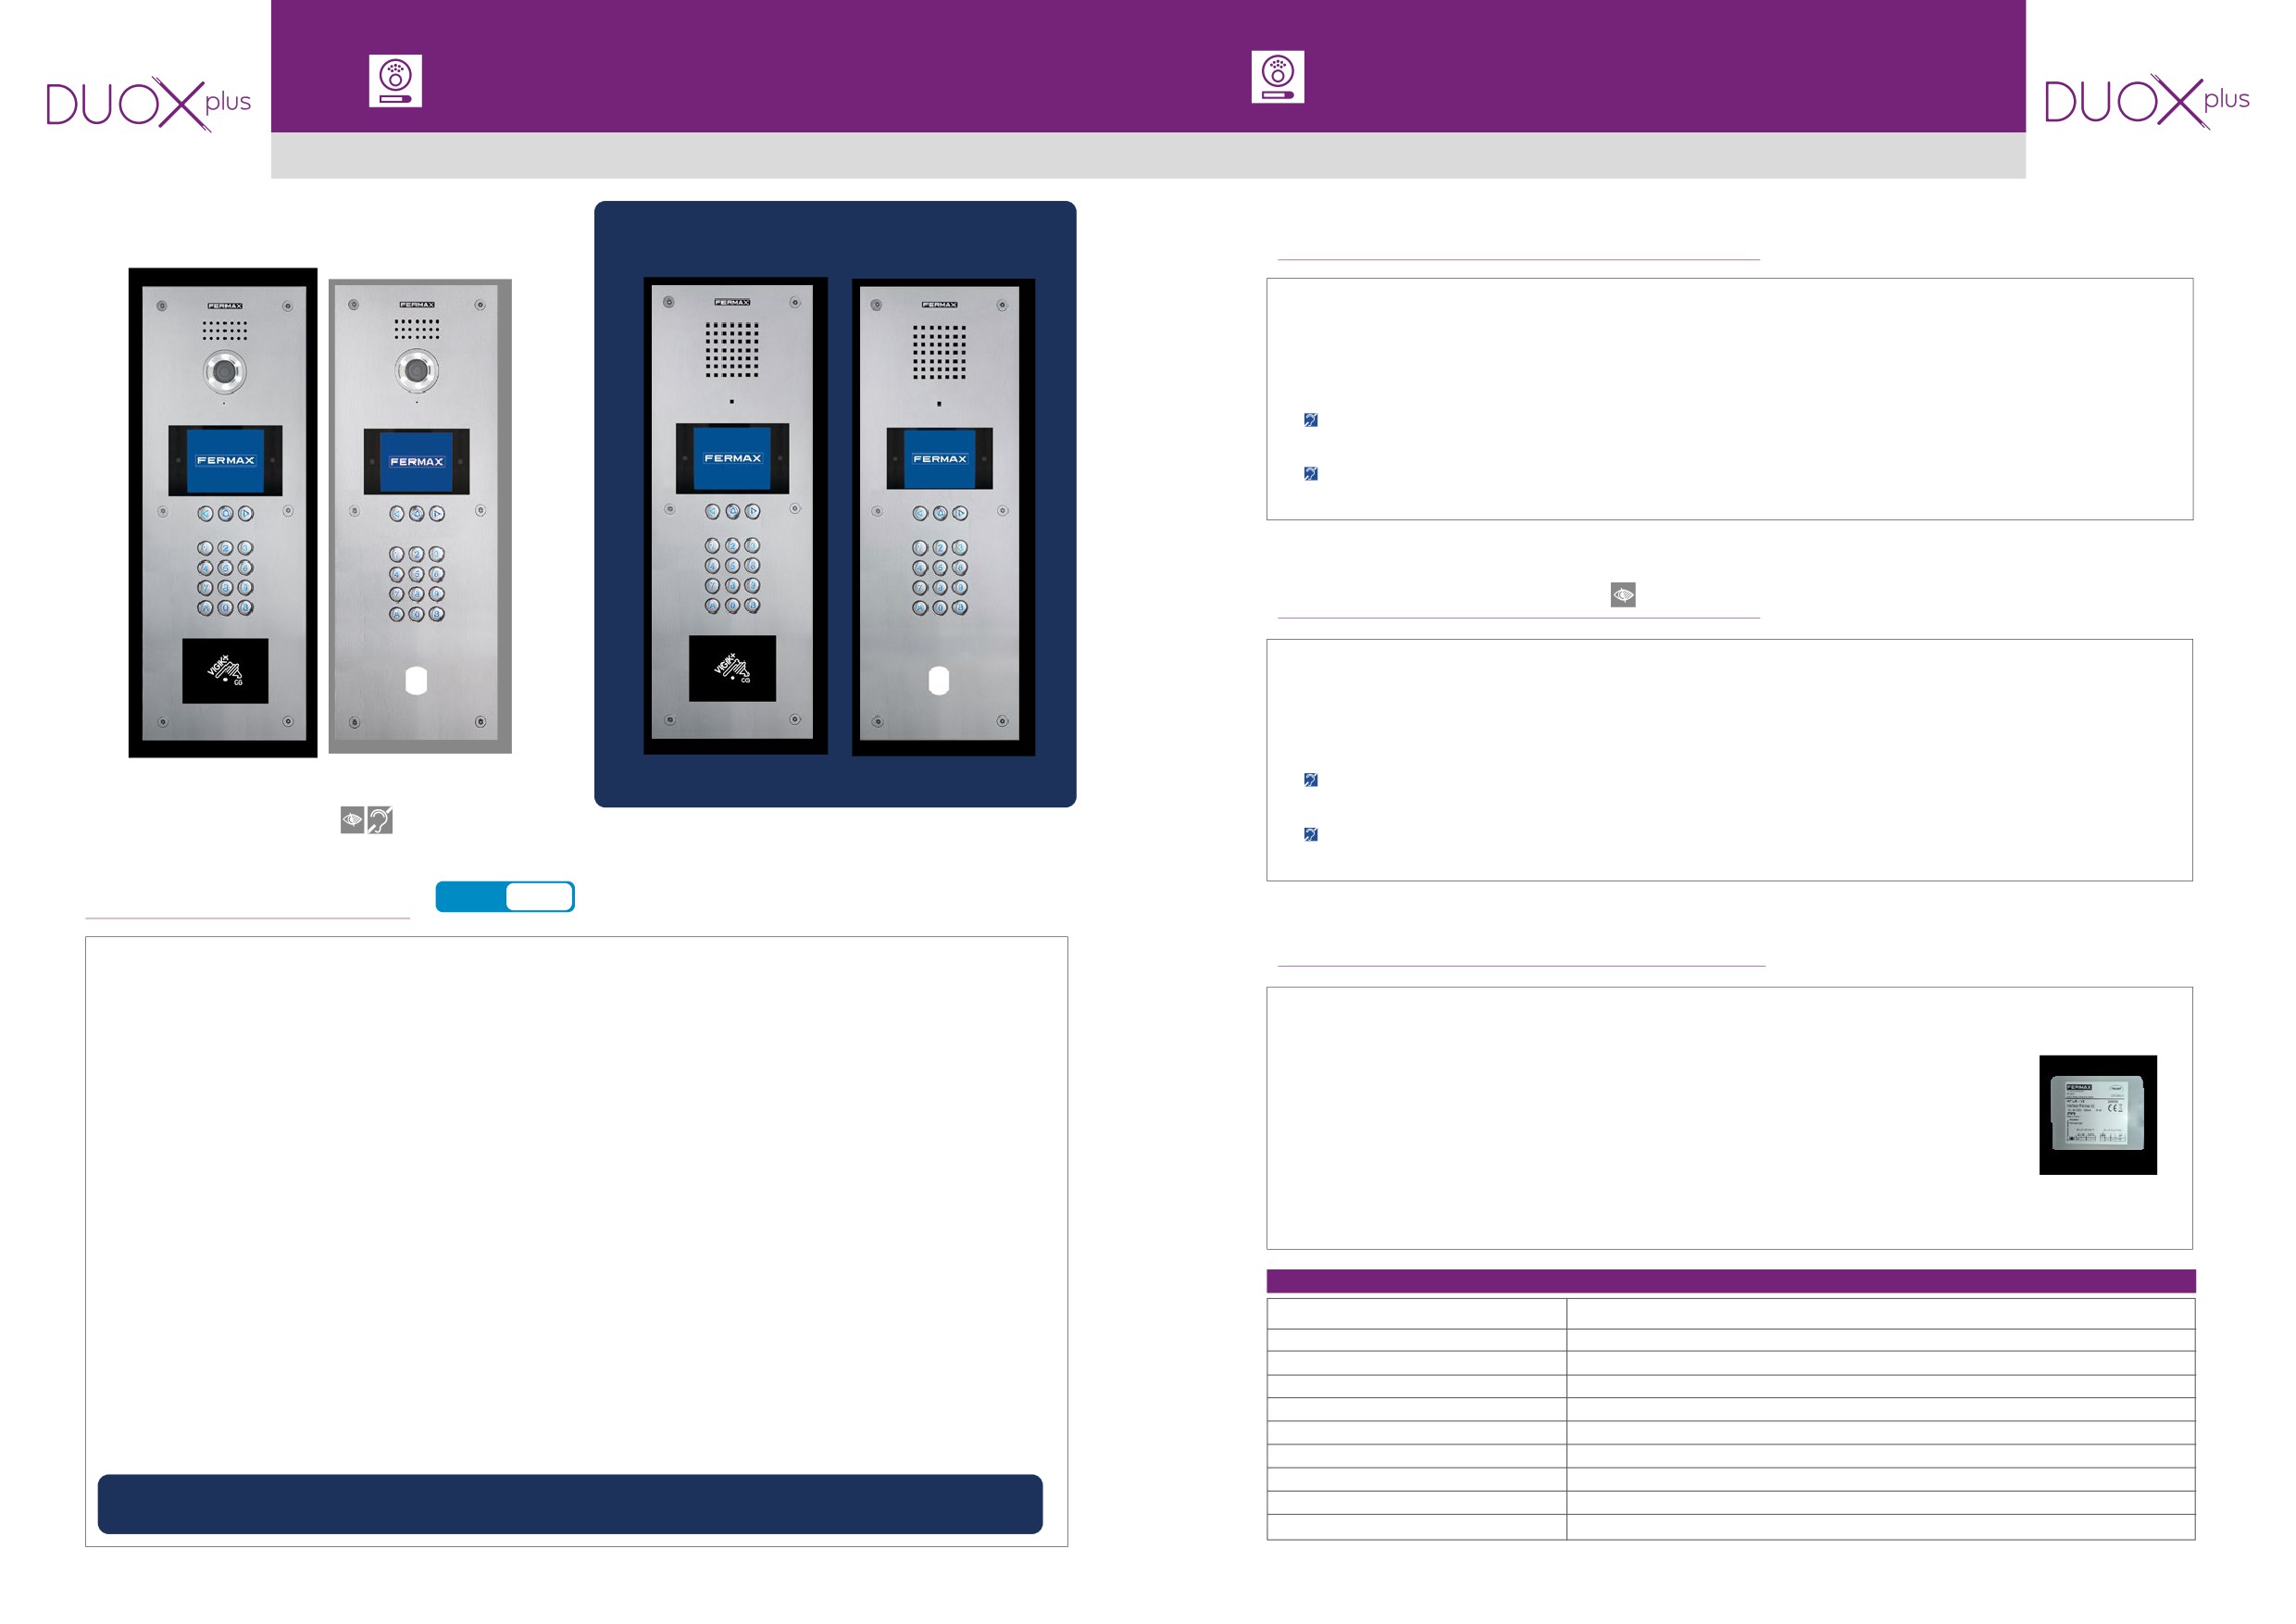
Task: Click the first blue hearing-loop icon in middle box
Action: click(1310, 780)
